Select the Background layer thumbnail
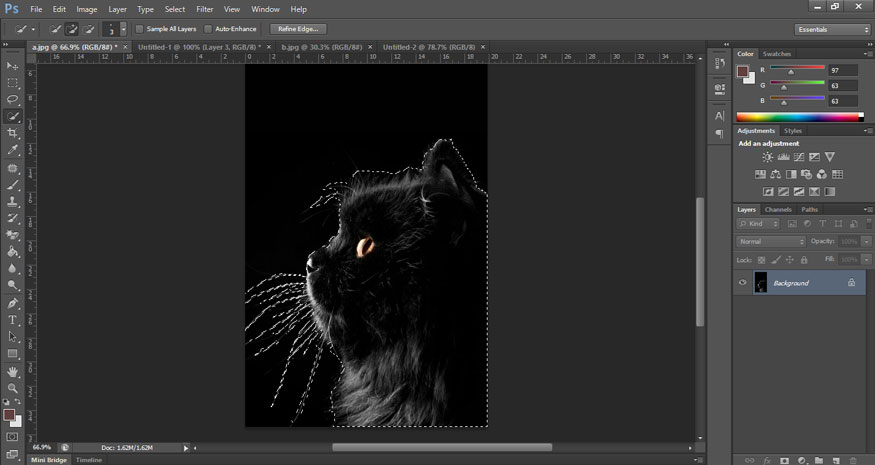This screenshot has width=875, height=465. point(760,282)
